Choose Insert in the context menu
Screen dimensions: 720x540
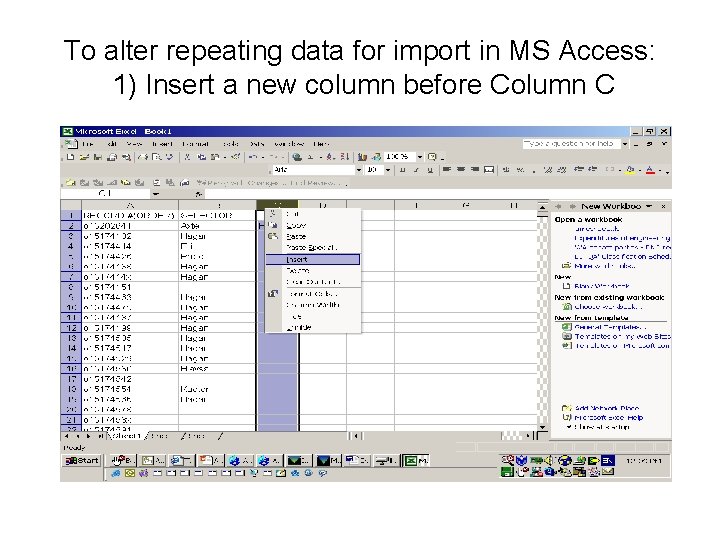[313, 259]
